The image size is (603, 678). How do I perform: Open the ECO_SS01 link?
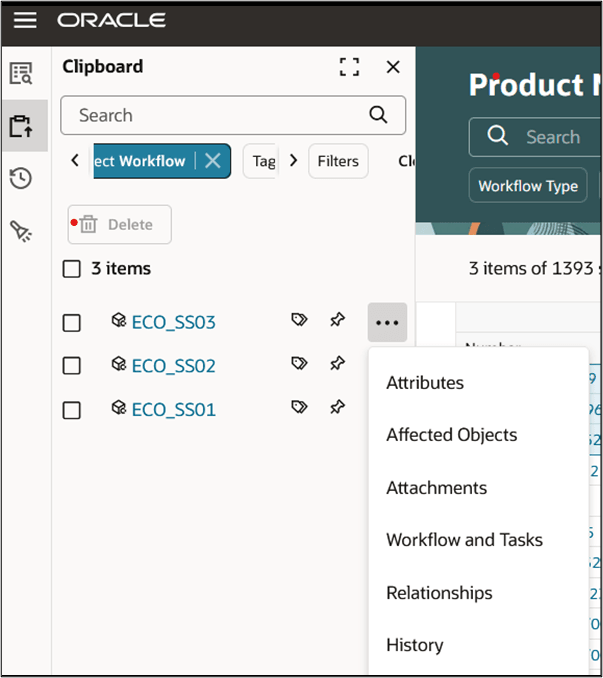pos(173,410)
